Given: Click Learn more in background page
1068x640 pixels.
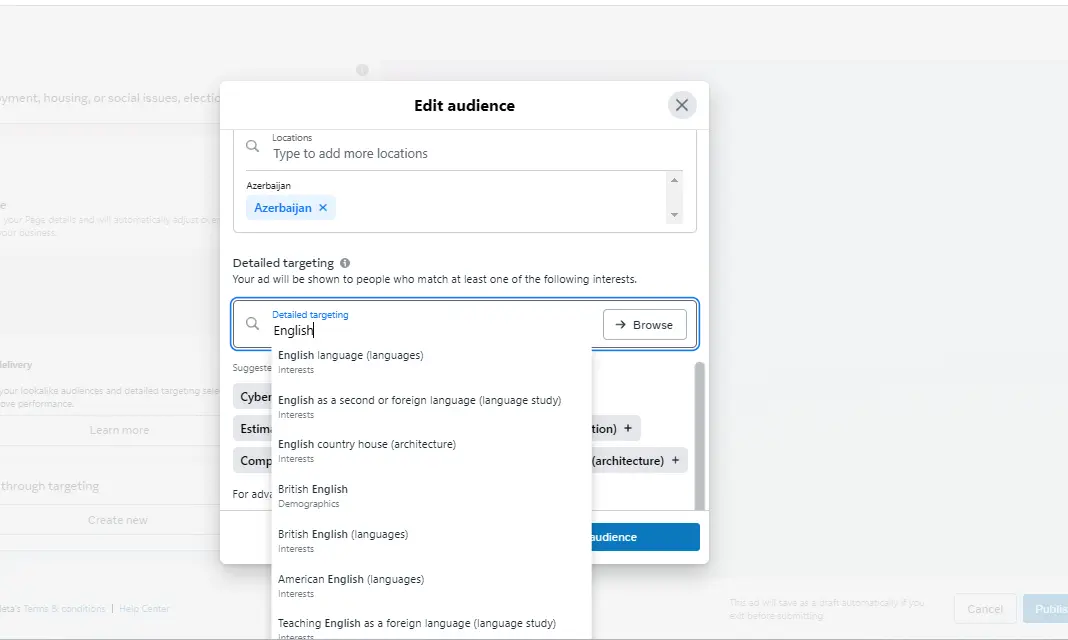Looking at the screenshot, I should pos(119,430).
